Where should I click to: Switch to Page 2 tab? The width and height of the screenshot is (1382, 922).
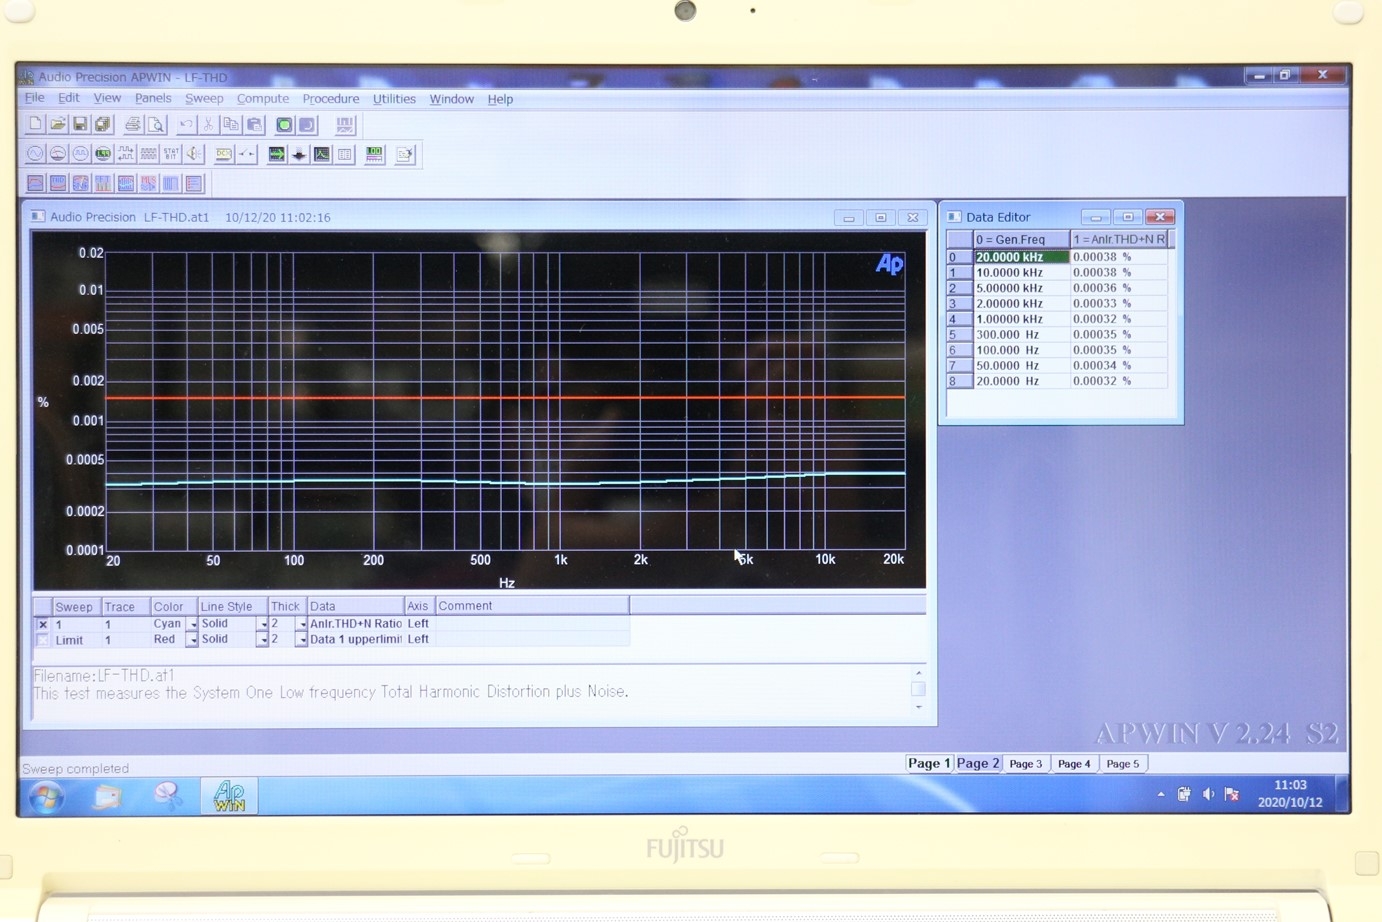pos(977,763)
